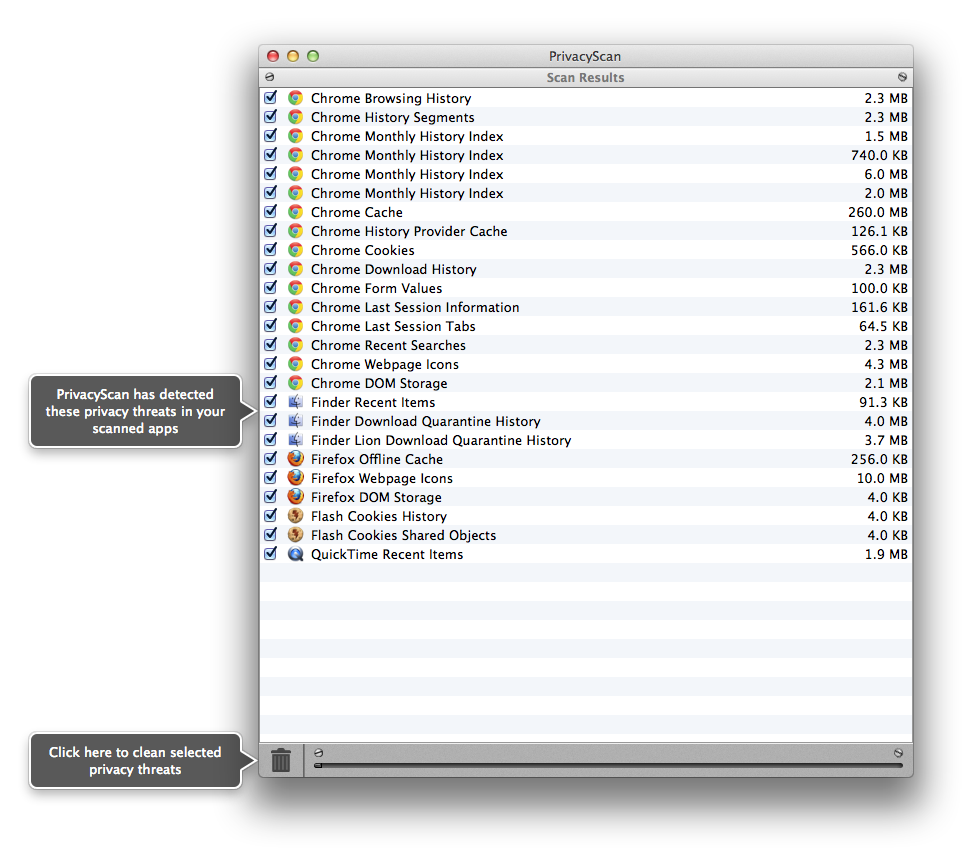Click the "Finder Download Quarantine History" label
The image size is (971, 857).
click(x=425, y=421)
